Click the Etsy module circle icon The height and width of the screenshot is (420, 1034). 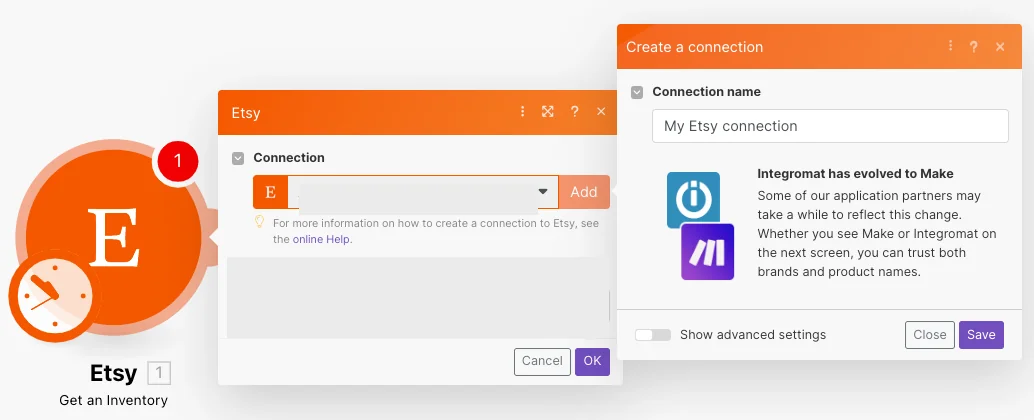[x=113, y=237]
